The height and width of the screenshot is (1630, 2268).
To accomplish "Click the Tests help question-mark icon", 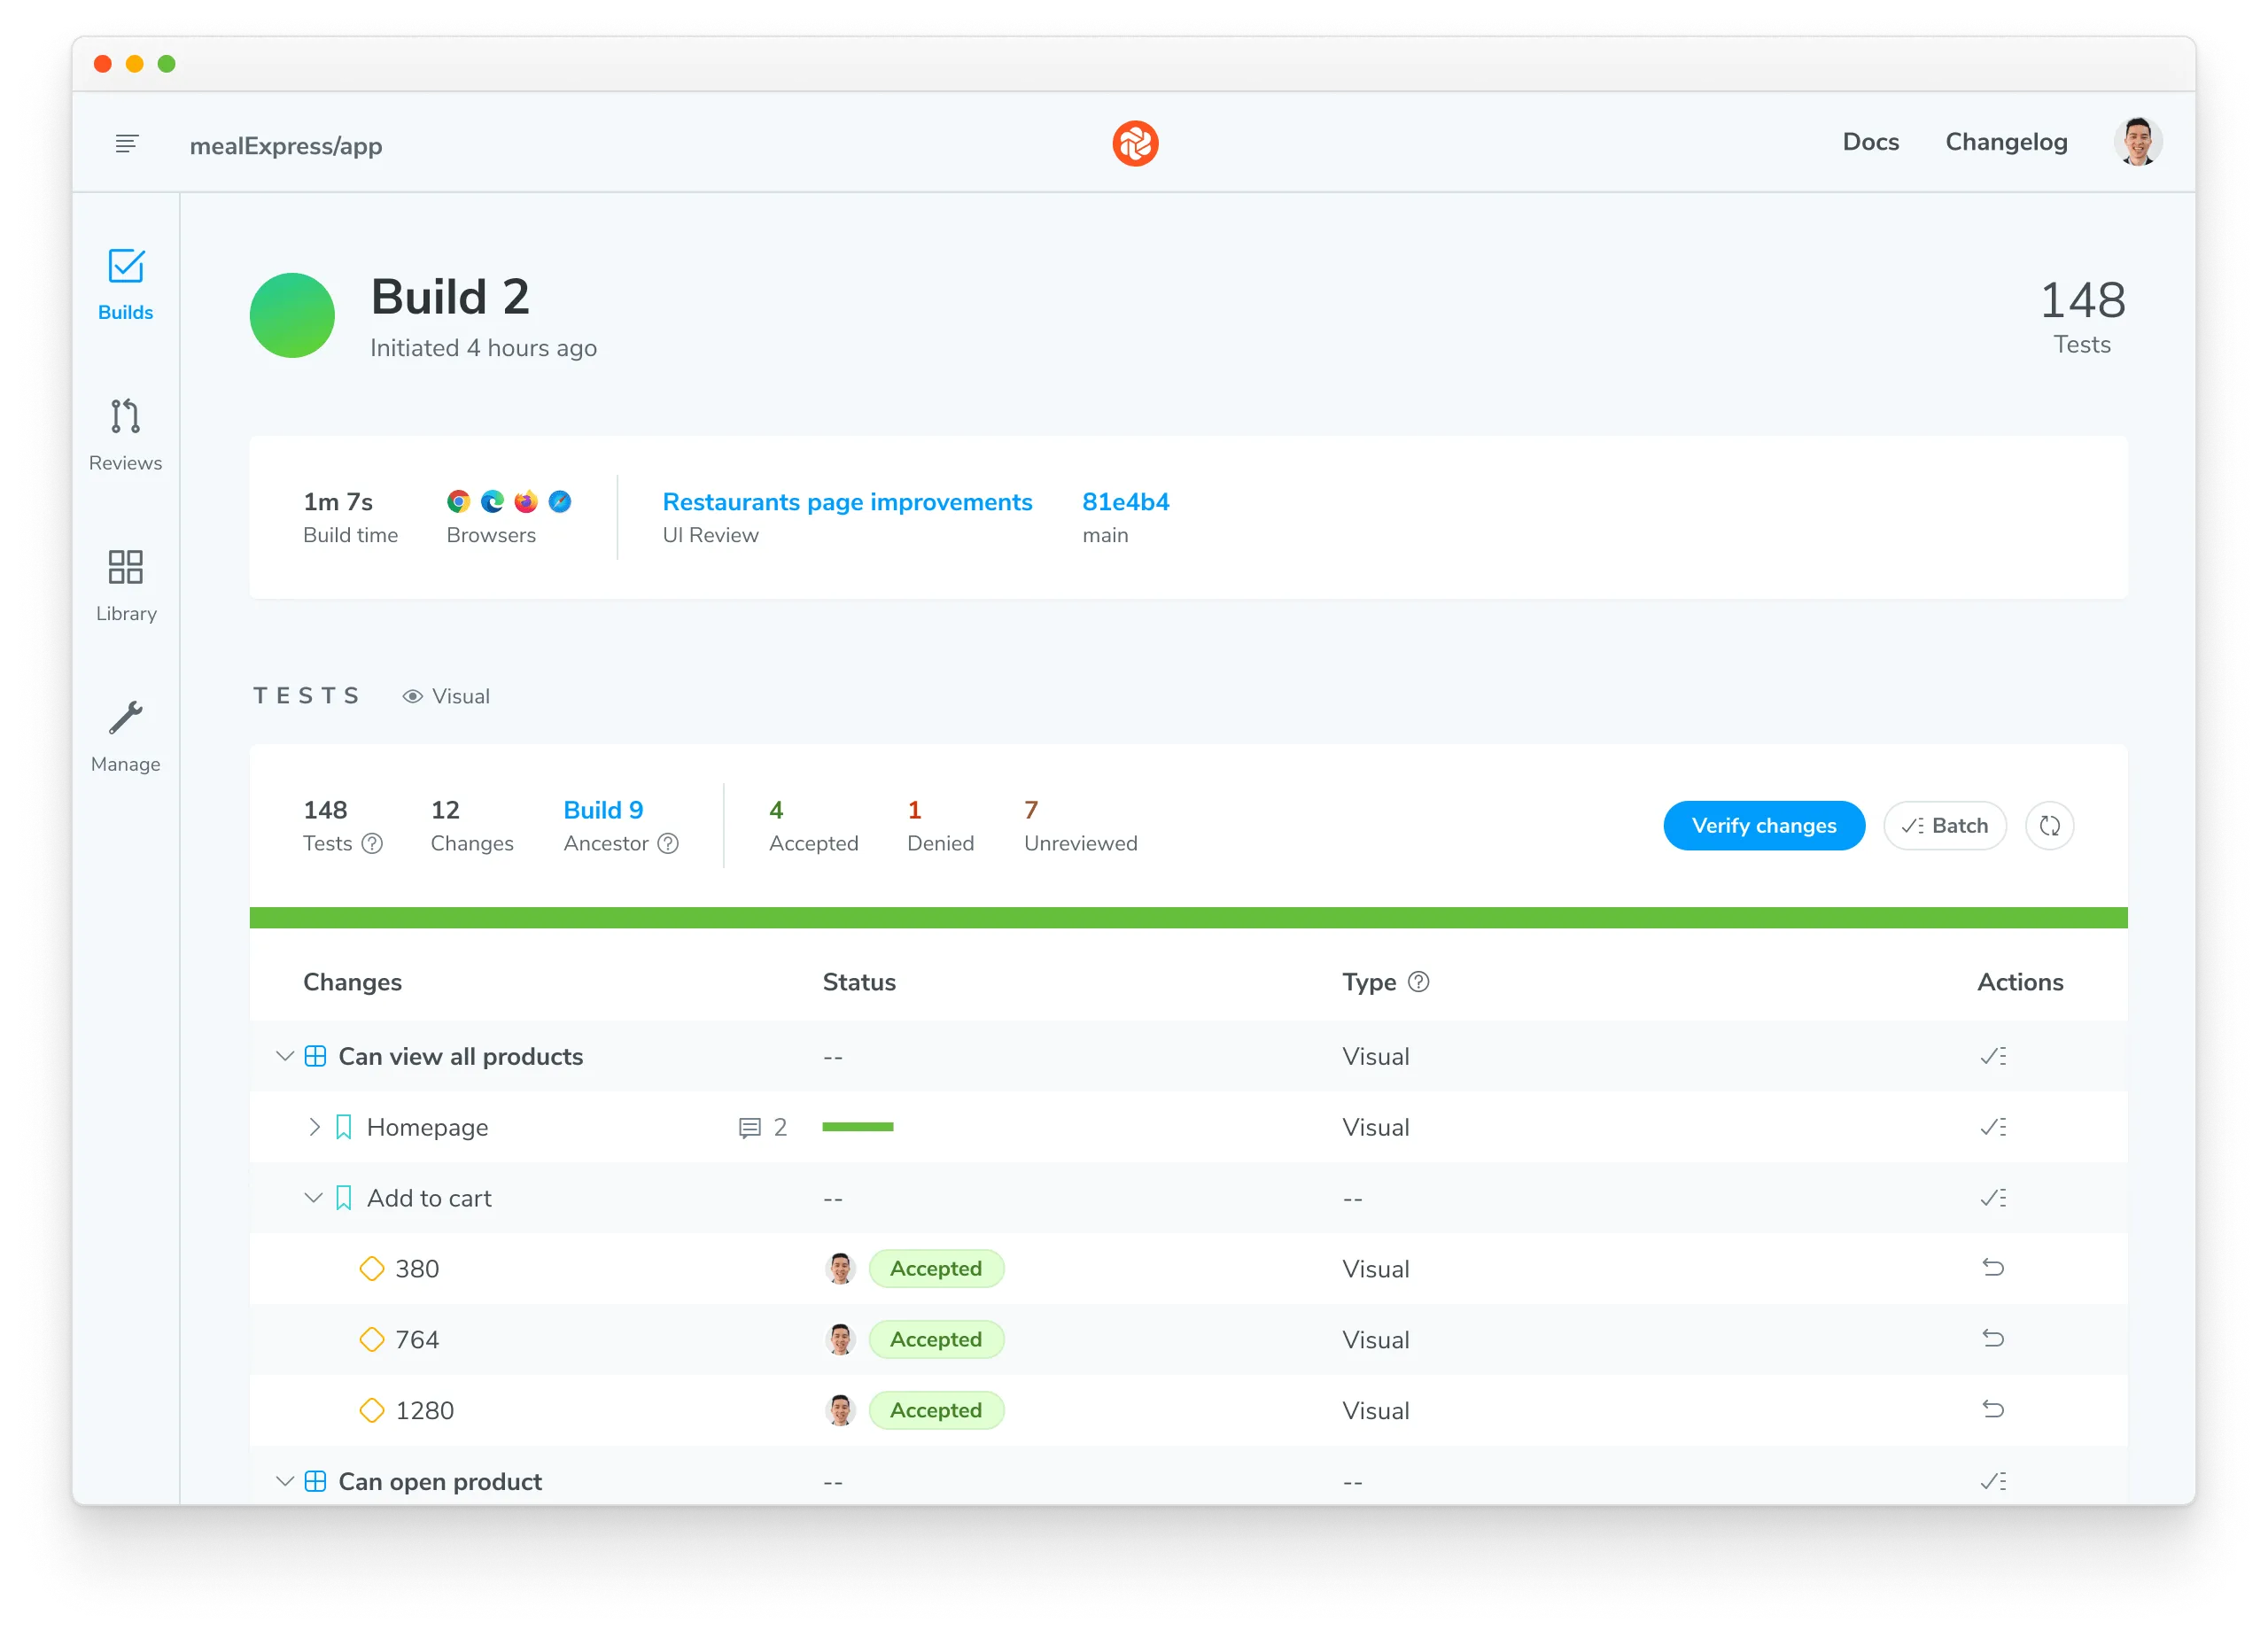I will [x=372, y=844].
